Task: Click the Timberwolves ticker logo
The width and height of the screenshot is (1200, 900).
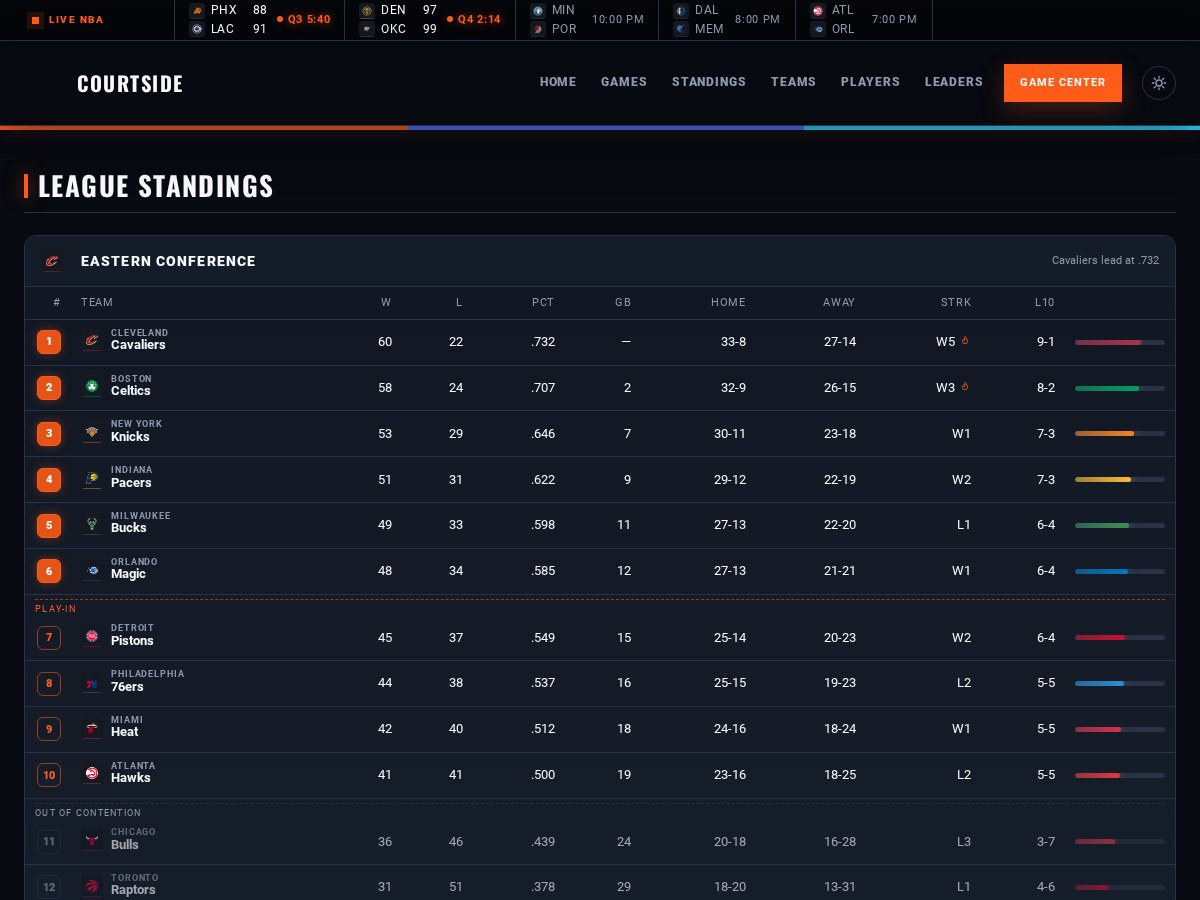Action: 538,10
